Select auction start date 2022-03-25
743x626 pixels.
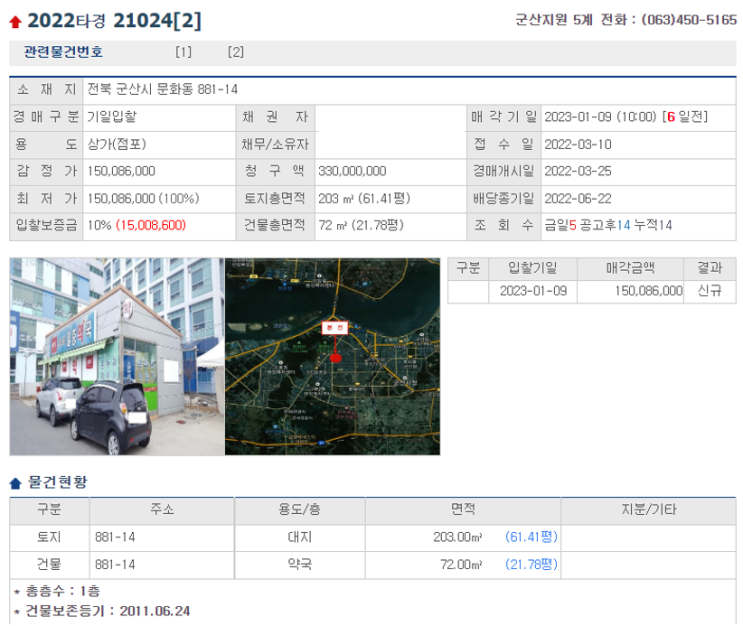[x=578, y=171]
